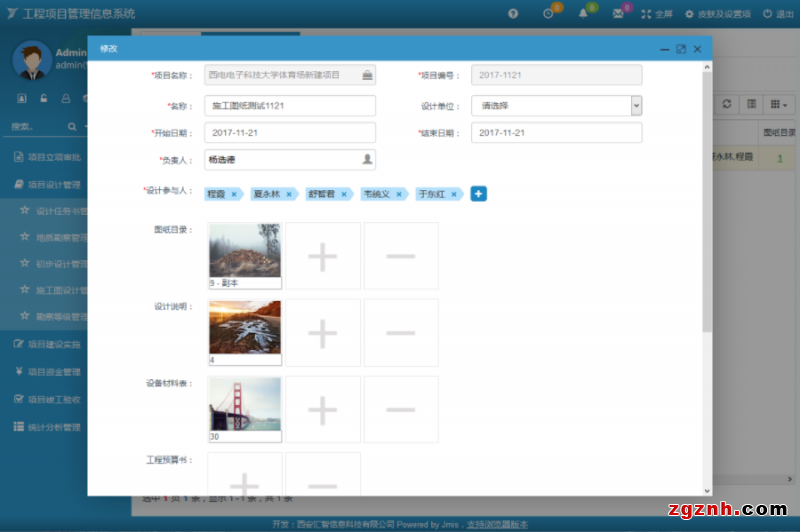The image size is (800, 532).
Task: Click the blue plus button to add participant
Action: point(478,194)
